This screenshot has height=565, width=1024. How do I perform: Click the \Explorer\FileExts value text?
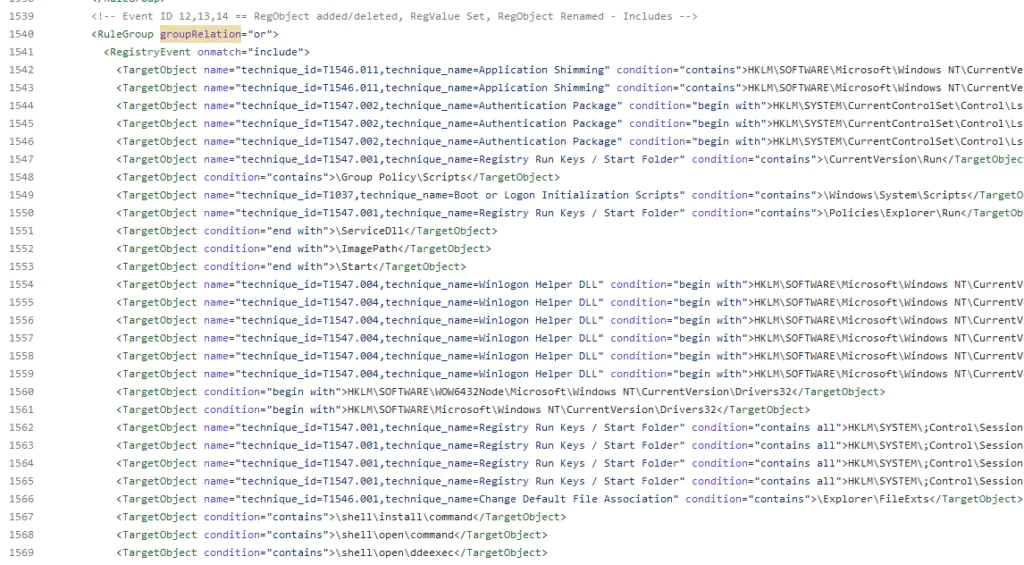(872, 499)
